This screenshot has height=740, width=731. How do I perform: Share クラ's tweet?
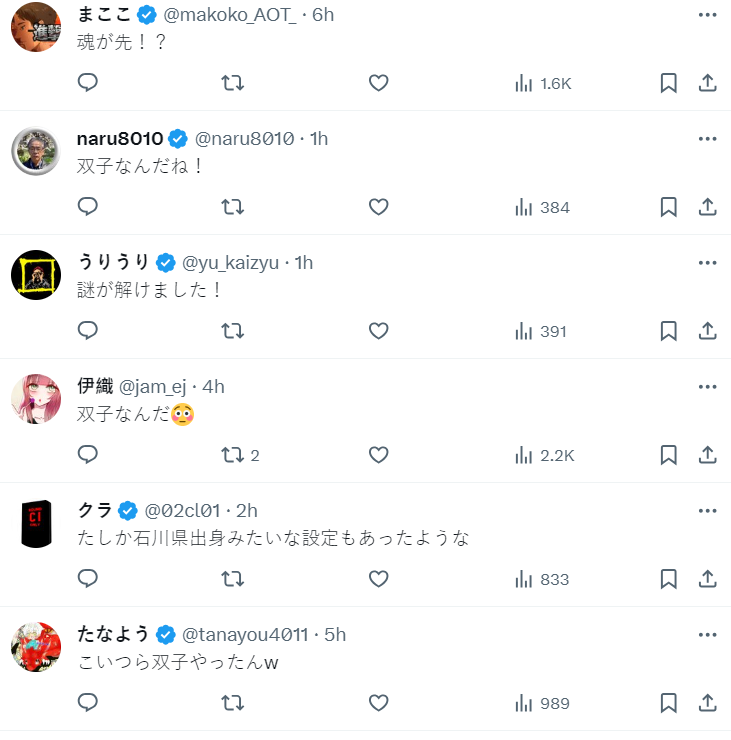click(707, 579)
